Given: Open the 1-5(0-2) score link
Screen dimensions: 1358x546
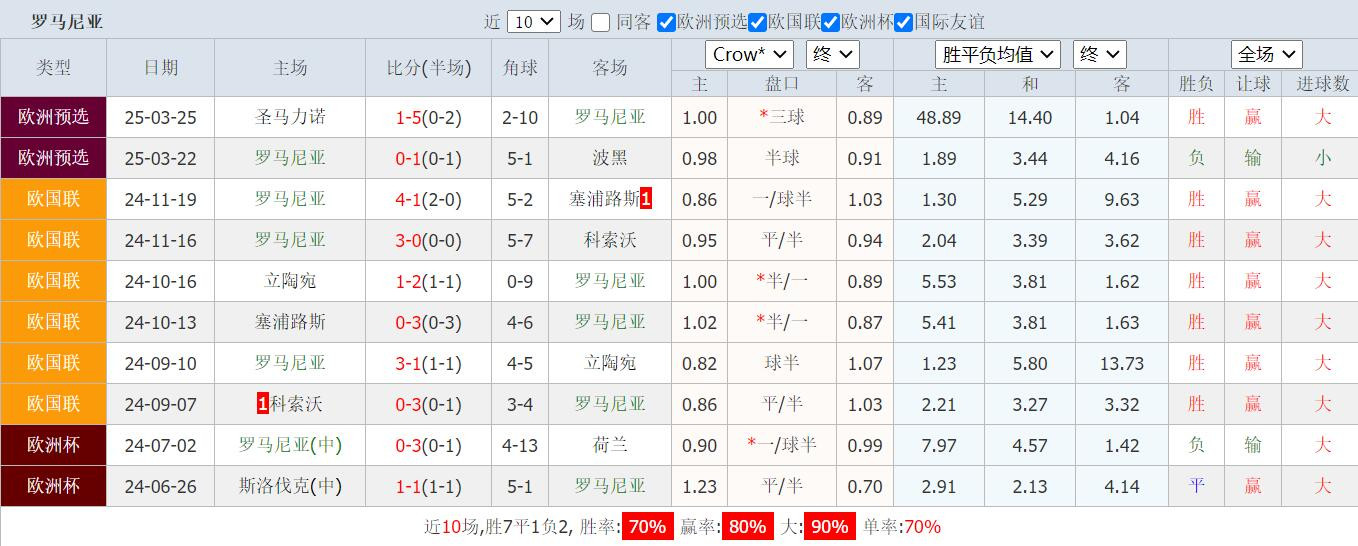Looking at the screenshot, I should click(428, 117).
